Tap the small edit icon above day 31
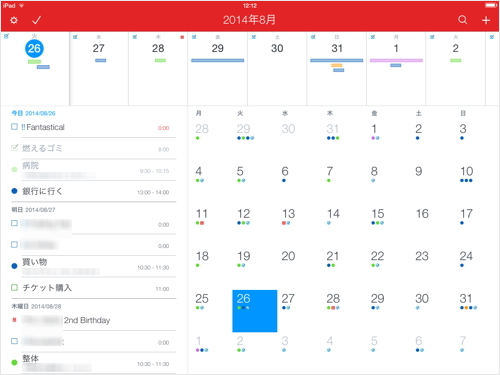Screen dimensions: 500x375 tap(313, 37)
